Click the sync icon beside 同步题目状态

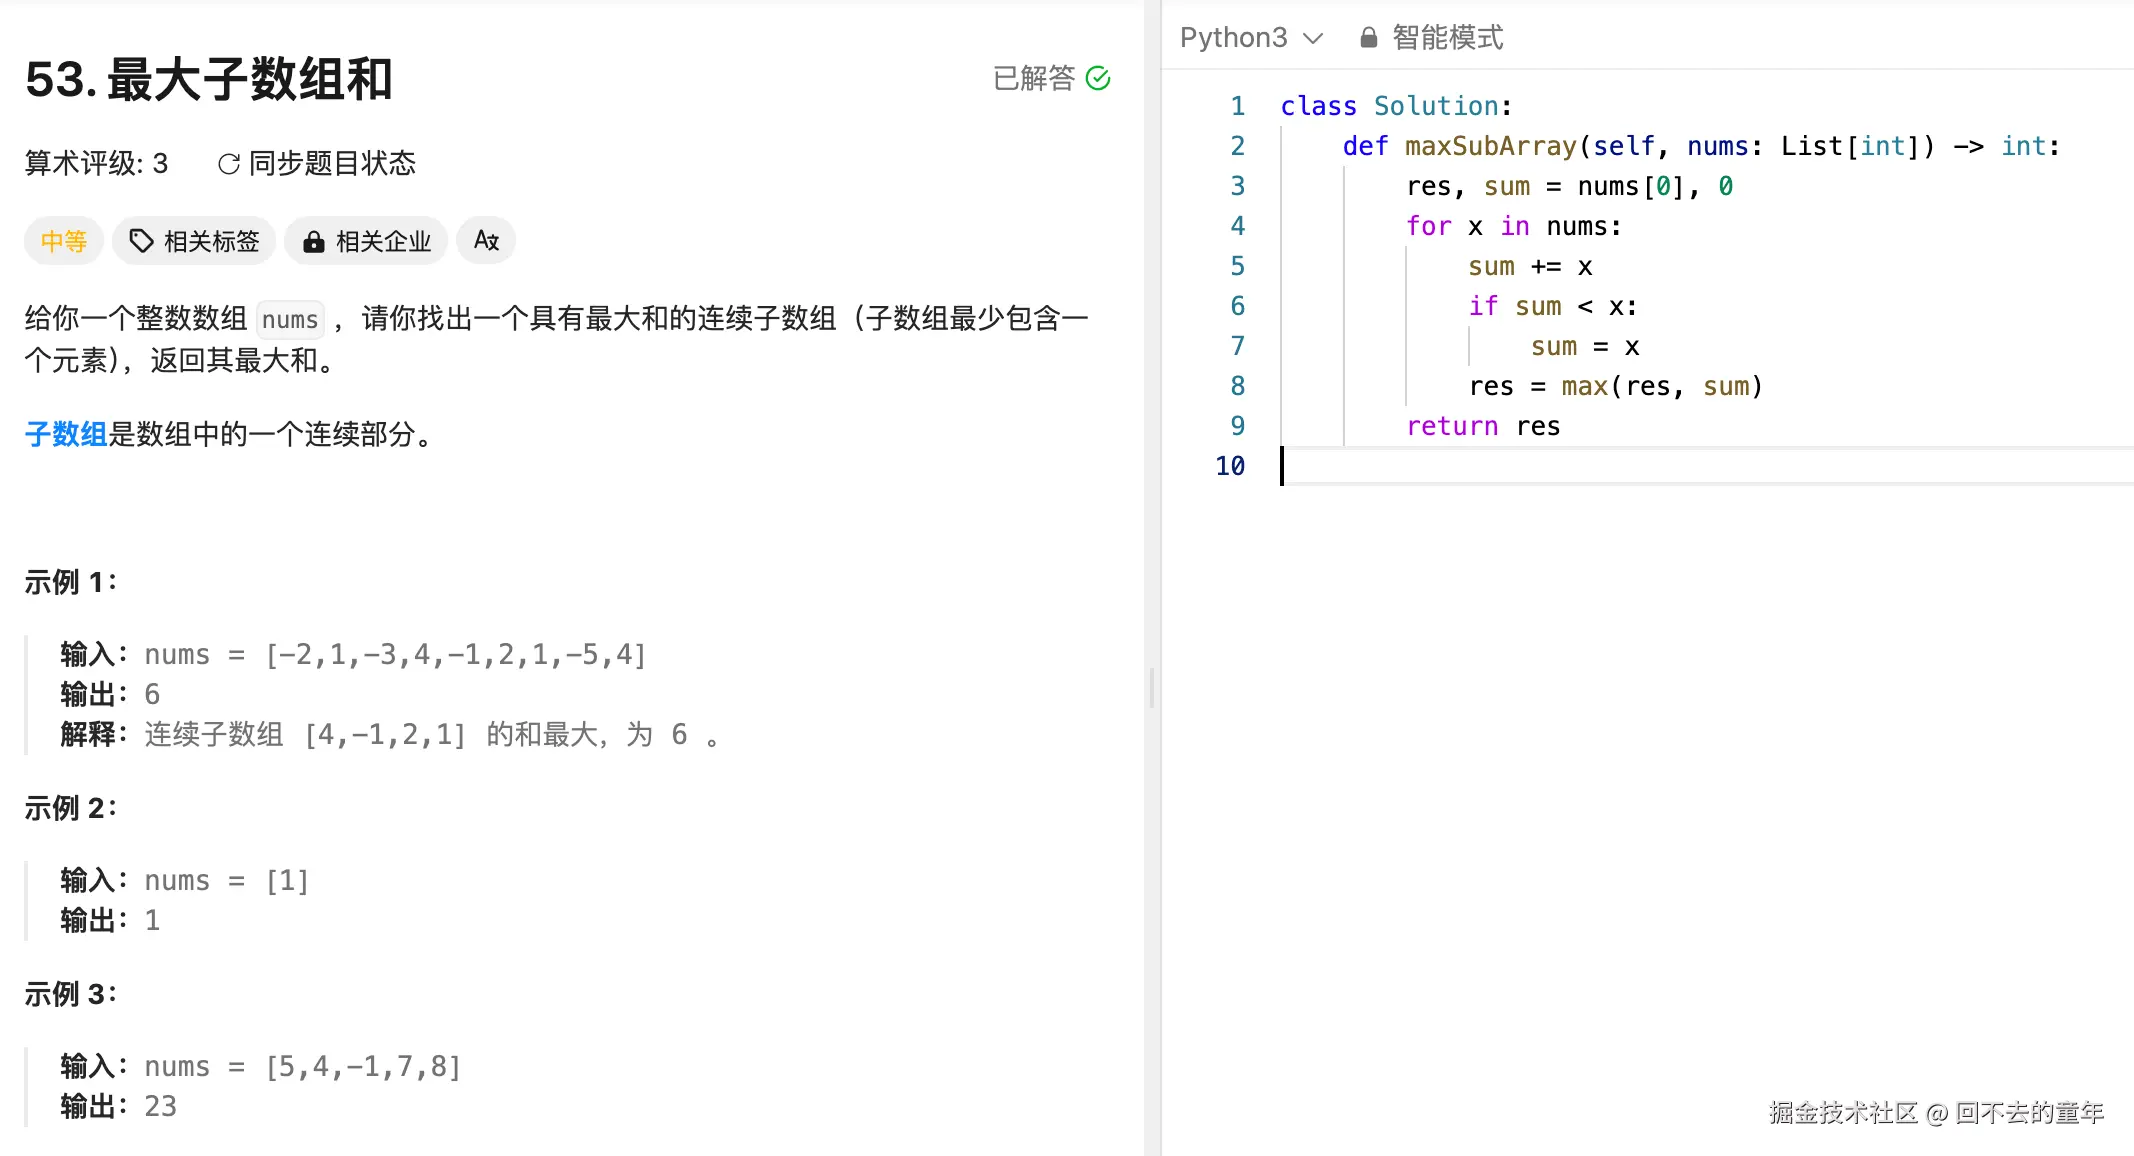(x=229, y=163)
